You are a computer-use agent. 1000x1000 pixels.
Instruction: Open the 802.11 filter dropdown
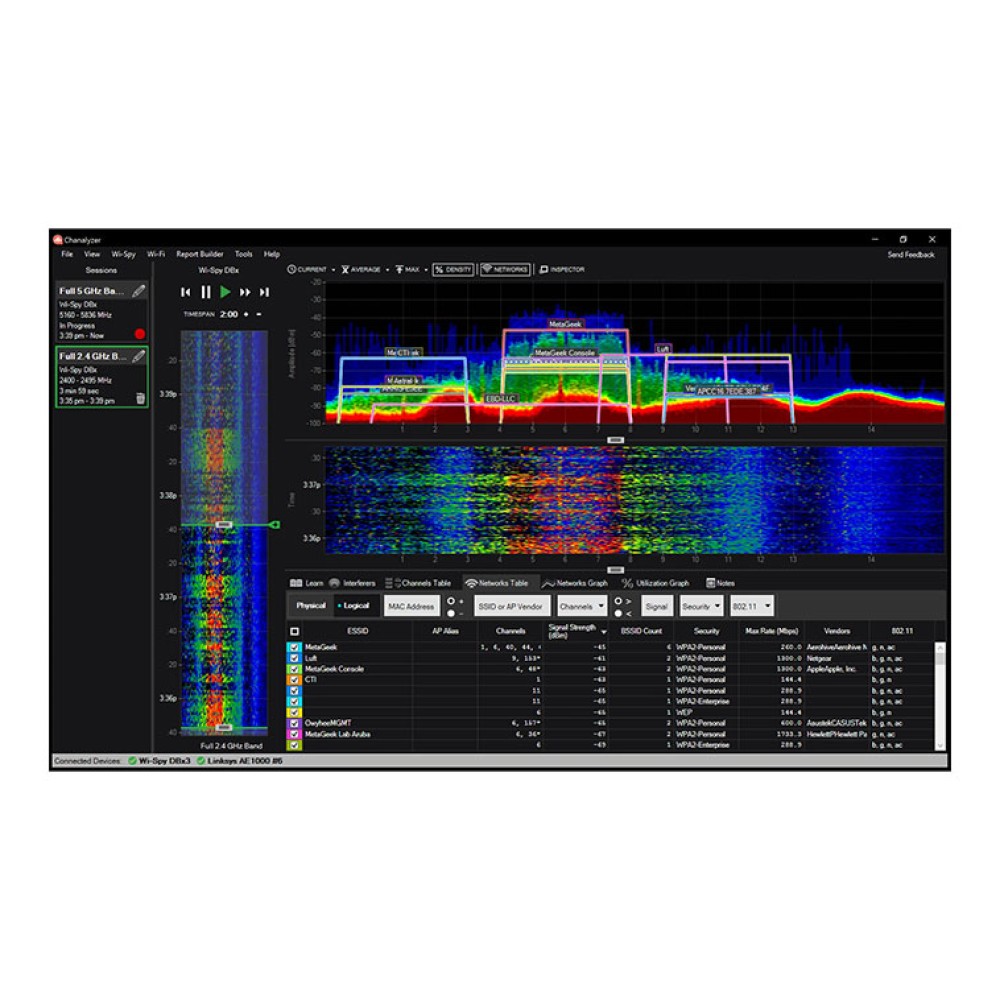point(752,607)
